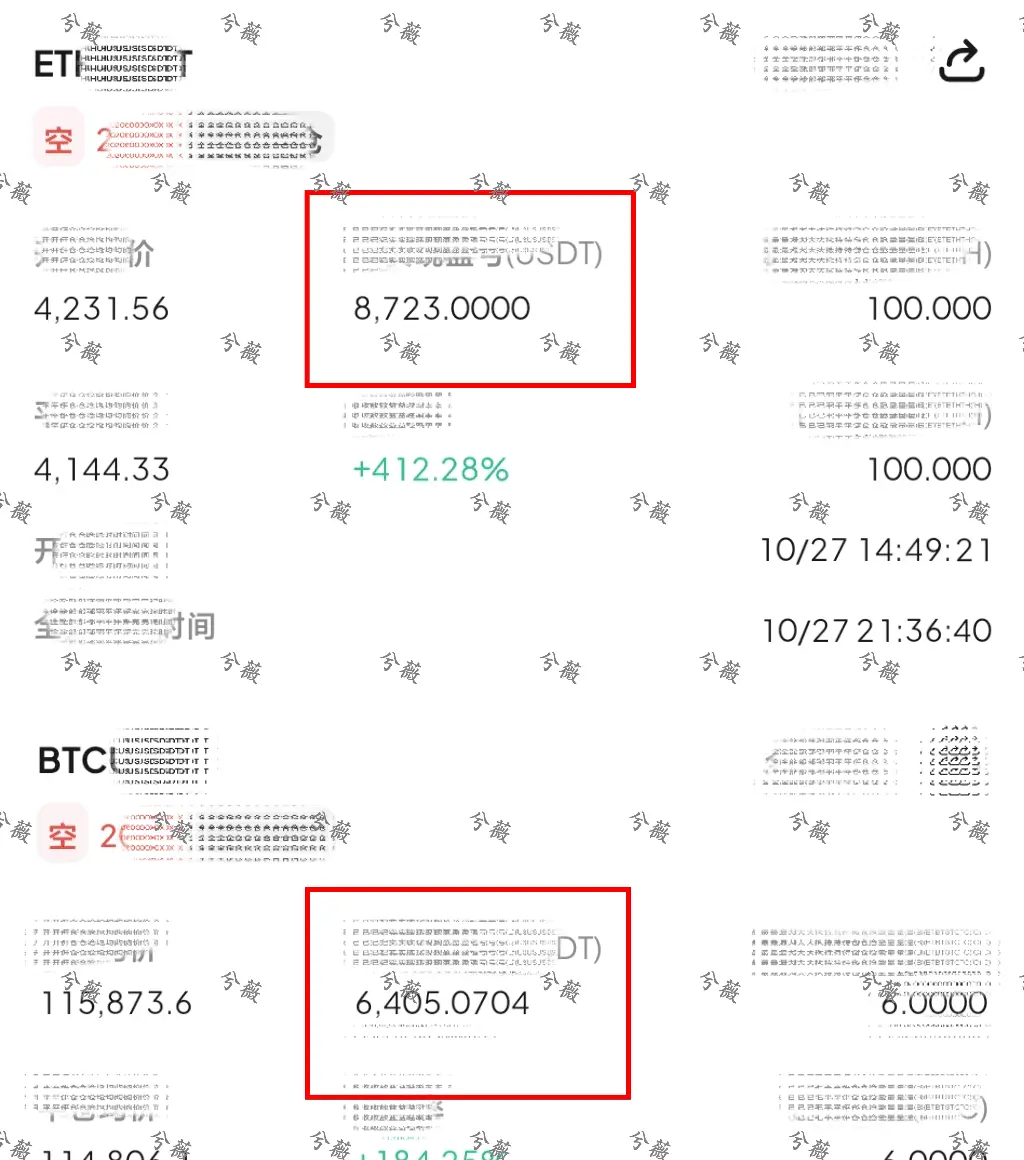Click the open time 10/27 14:49:21

point(876,550)
